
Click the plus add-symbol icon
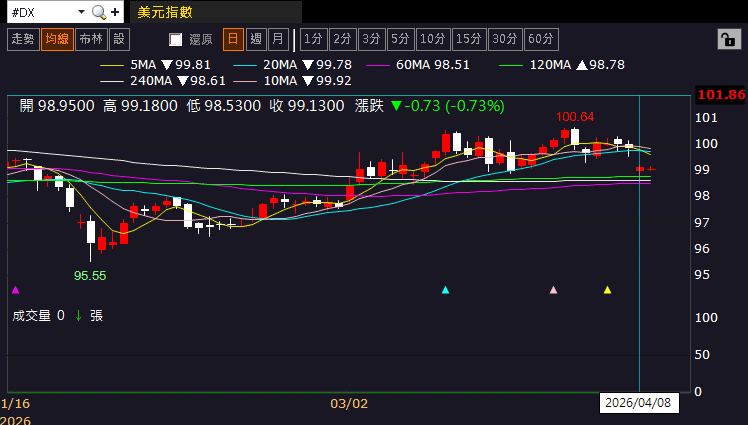pos(115,12)
